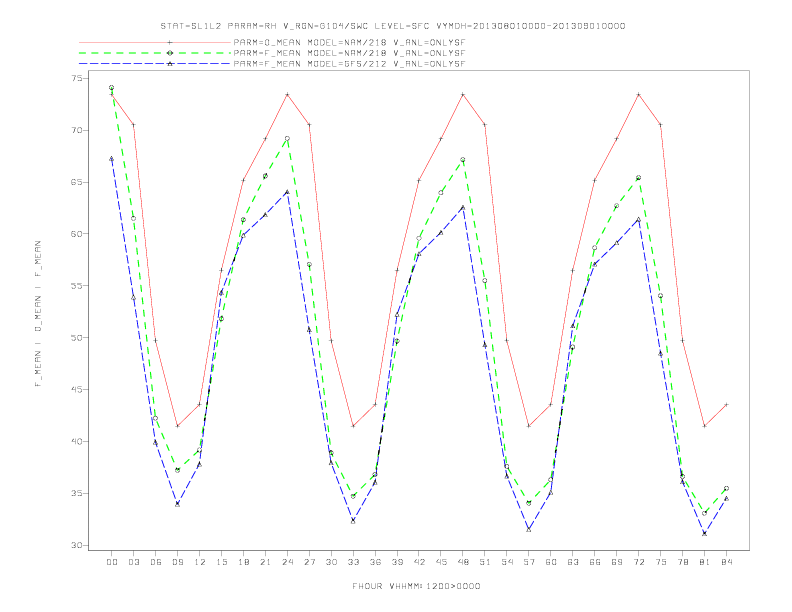This screenshot has height=612, width=792.
Task: Click x-axis tick label 12
Action: tap(200, 562)
